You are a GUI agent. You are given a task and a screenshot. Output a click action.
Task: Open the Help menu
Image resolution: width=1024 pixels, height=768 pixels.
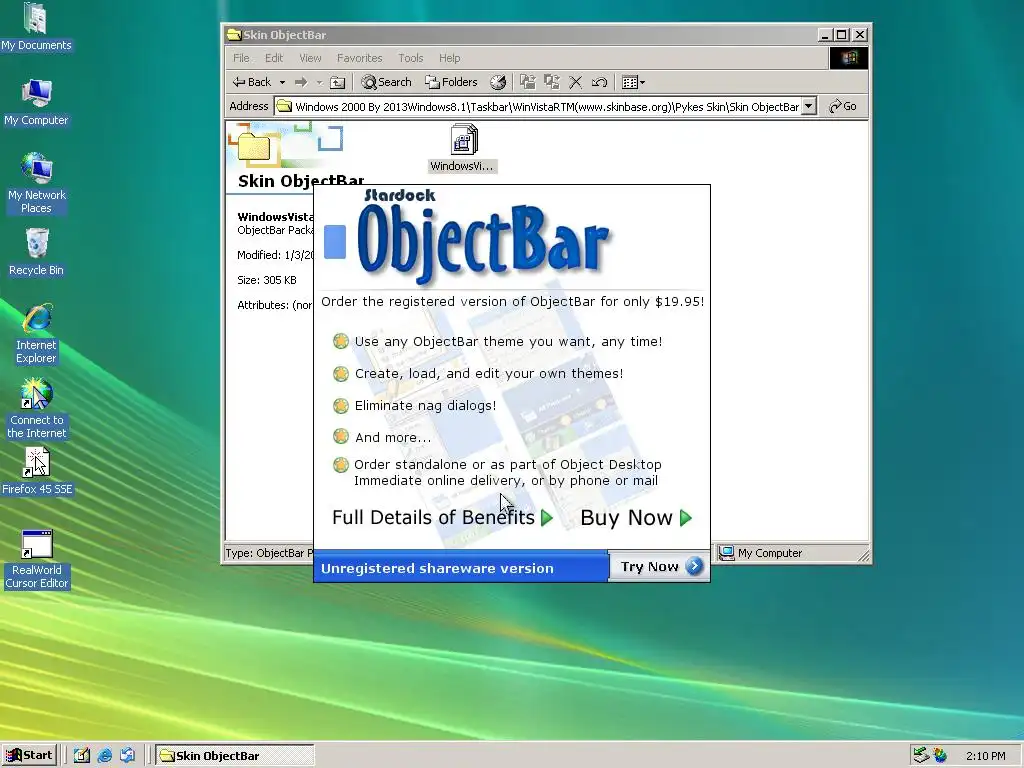click(449, 58)
